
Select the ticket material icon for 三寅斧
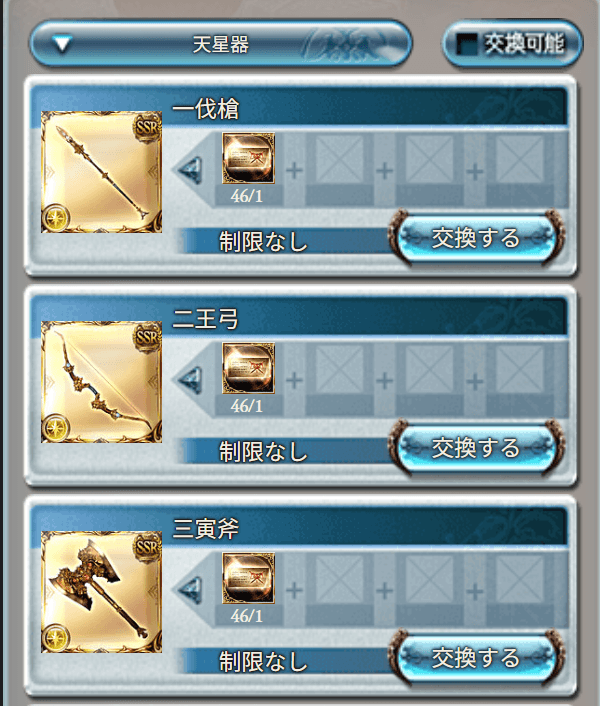click(x=248, y=578)
